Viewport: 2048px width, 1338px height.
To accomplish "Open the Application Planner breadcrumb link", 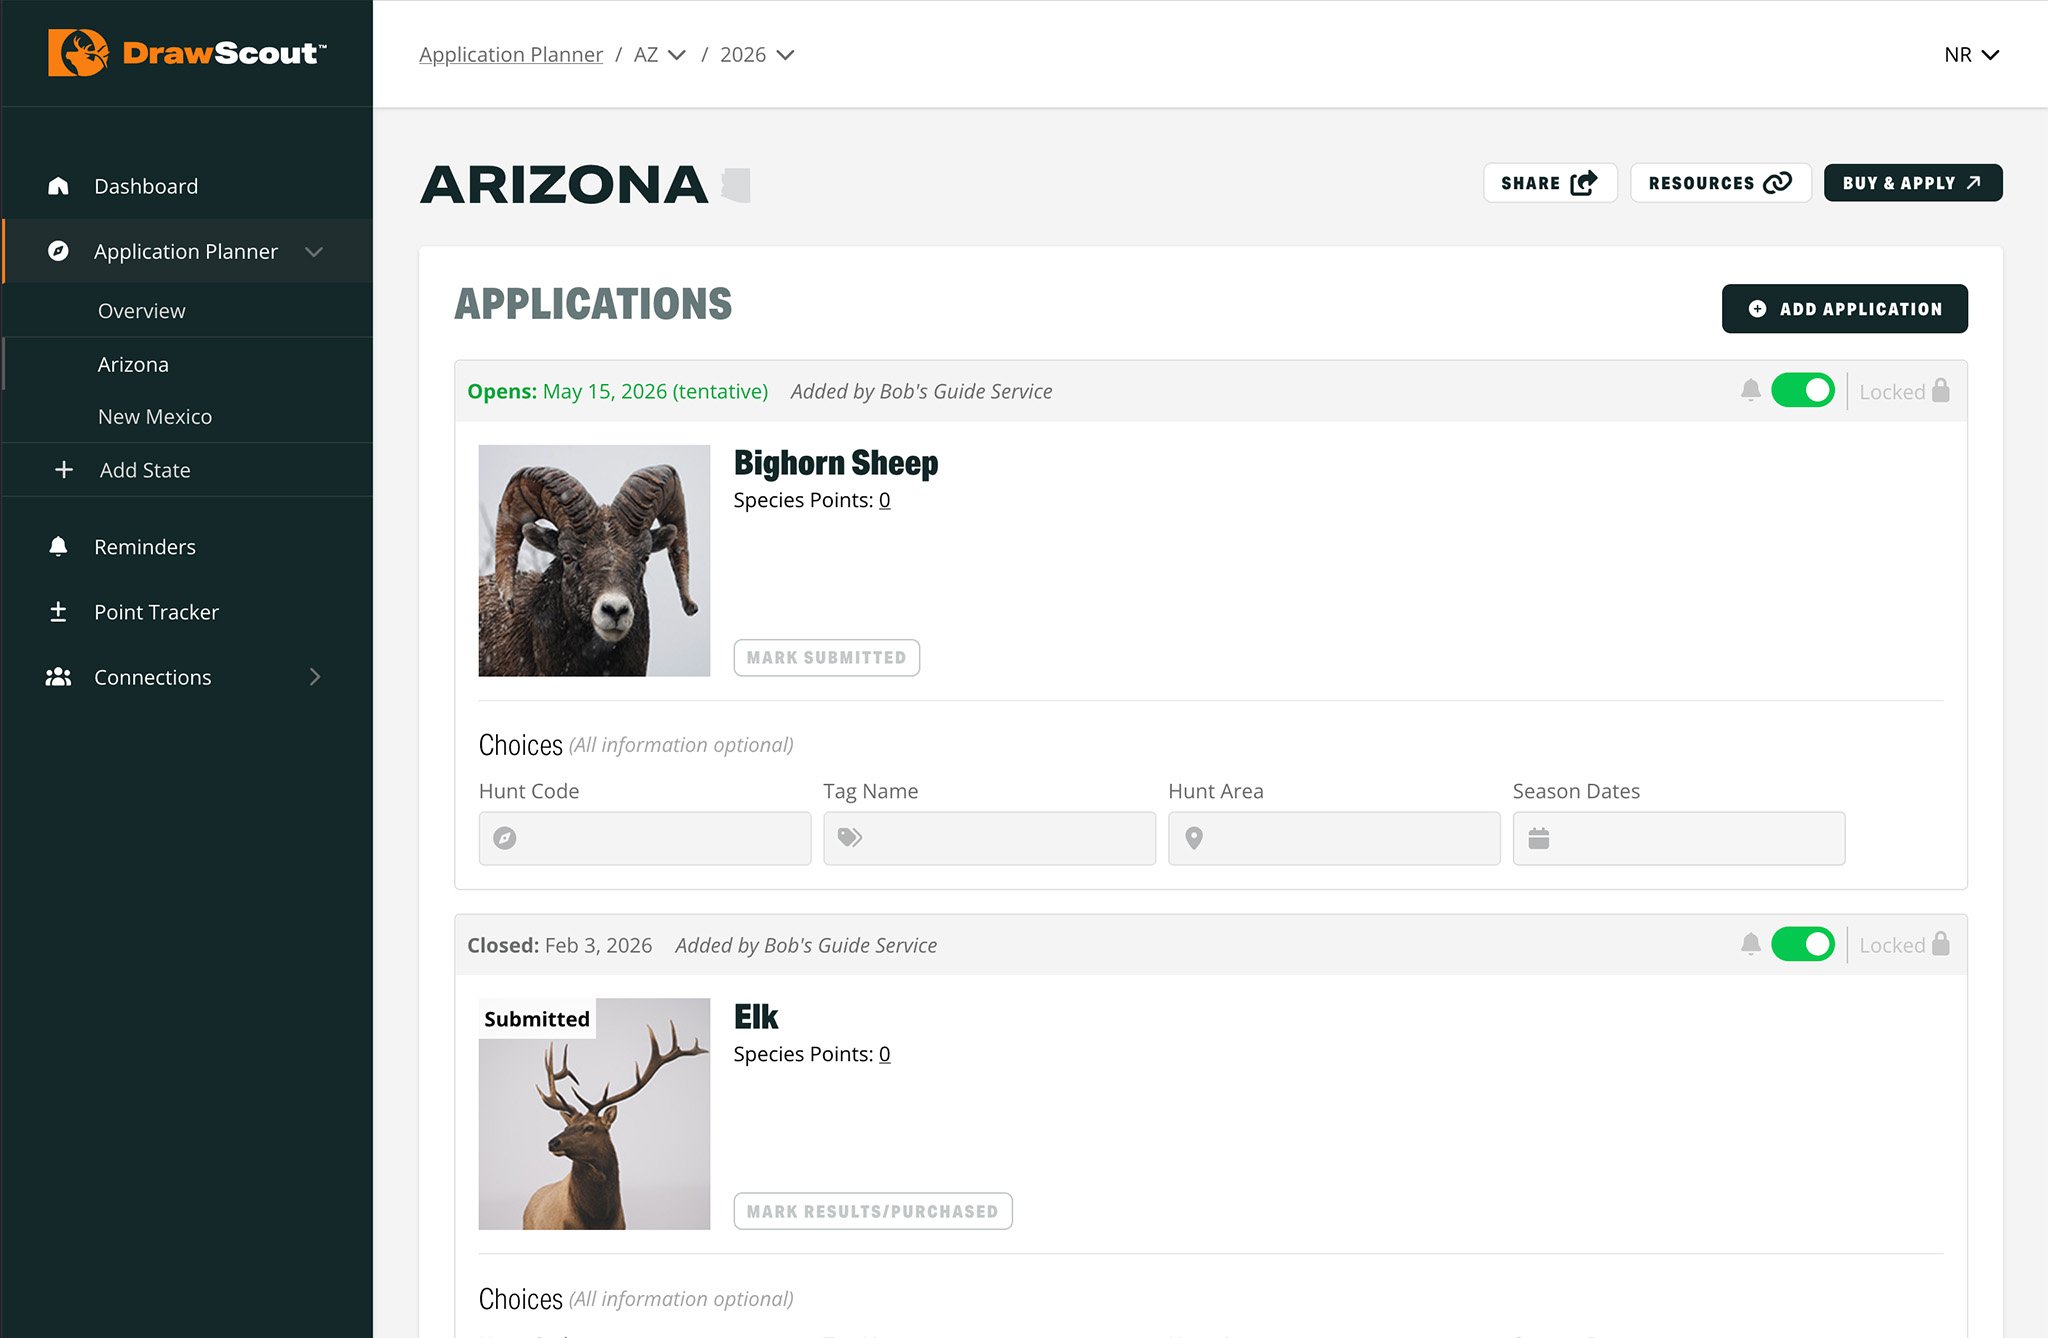I will point(510,54).
